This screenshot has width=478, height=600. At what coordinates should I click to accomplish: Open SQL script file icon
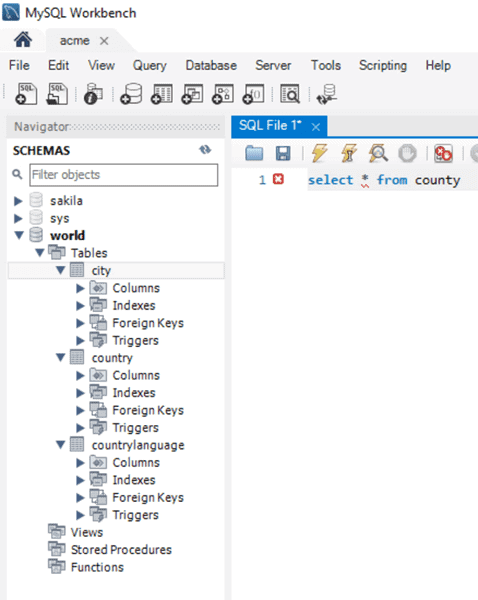[x=57, y=94]
